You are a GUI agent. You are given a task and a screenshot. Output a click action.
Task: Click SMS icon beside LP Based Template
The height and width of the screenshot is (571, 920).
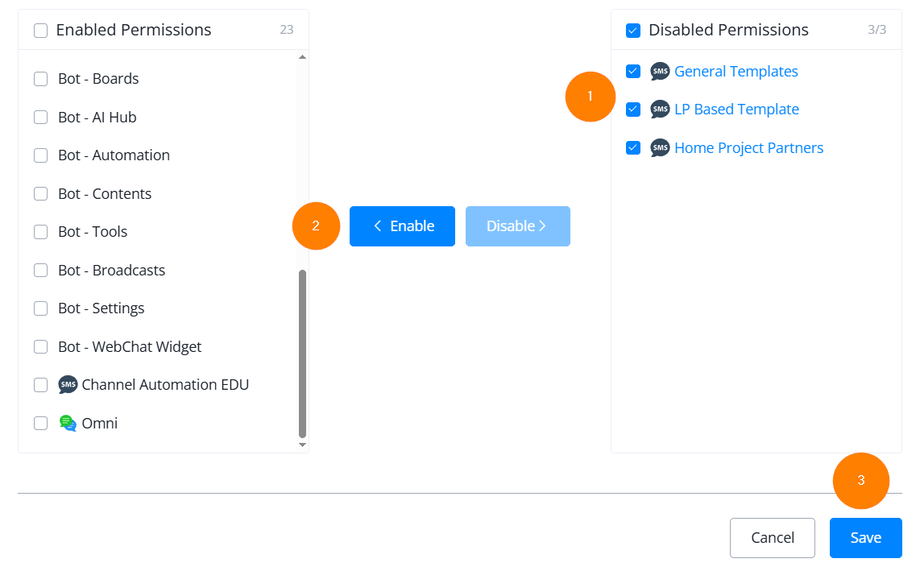tap(660, 110)
